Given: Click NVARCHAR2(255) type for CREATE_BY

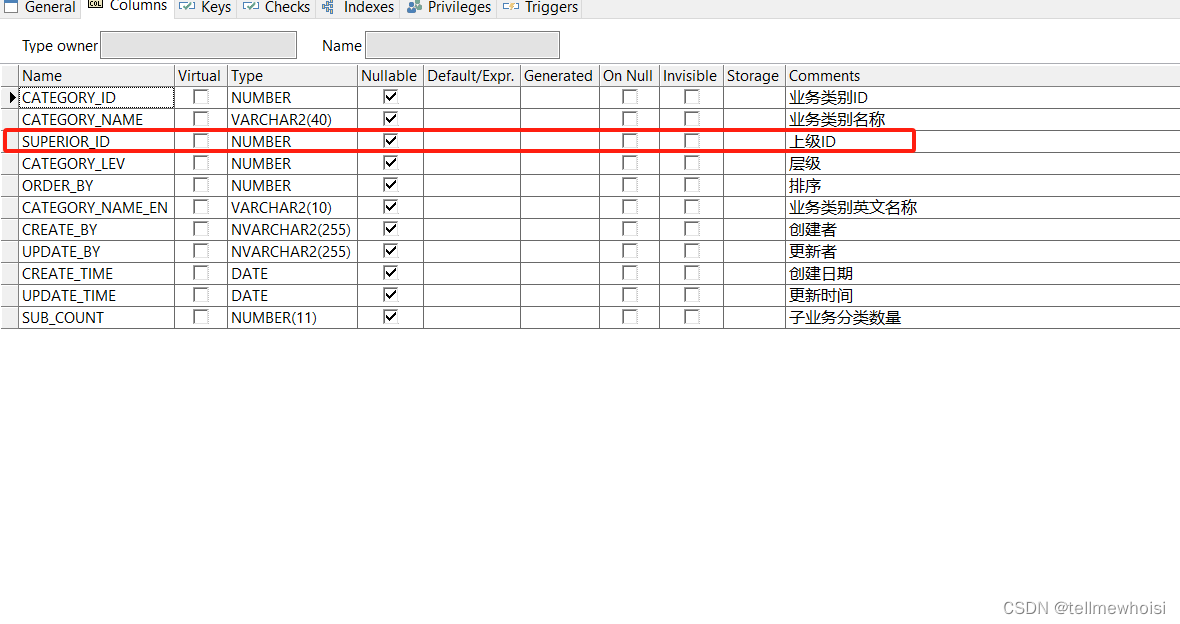Looking at the screenshot, I should click(x=292, y=230).
